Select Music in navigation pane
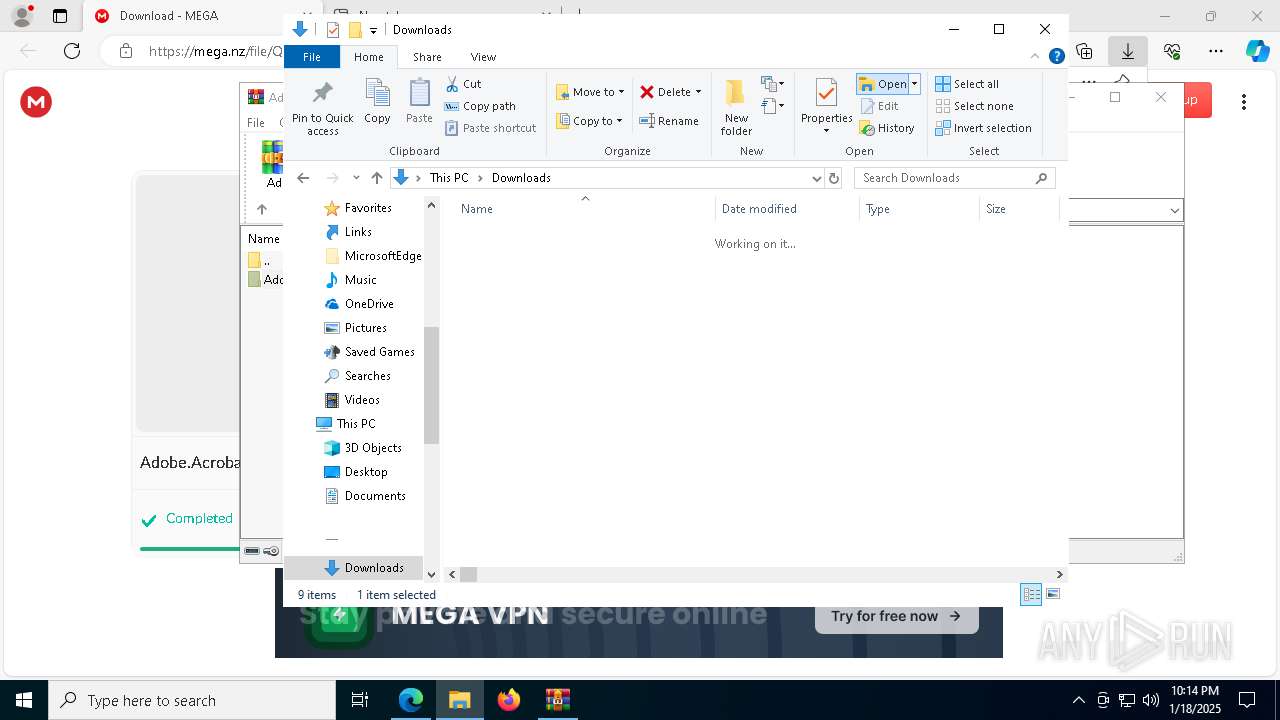 (351, 280)
